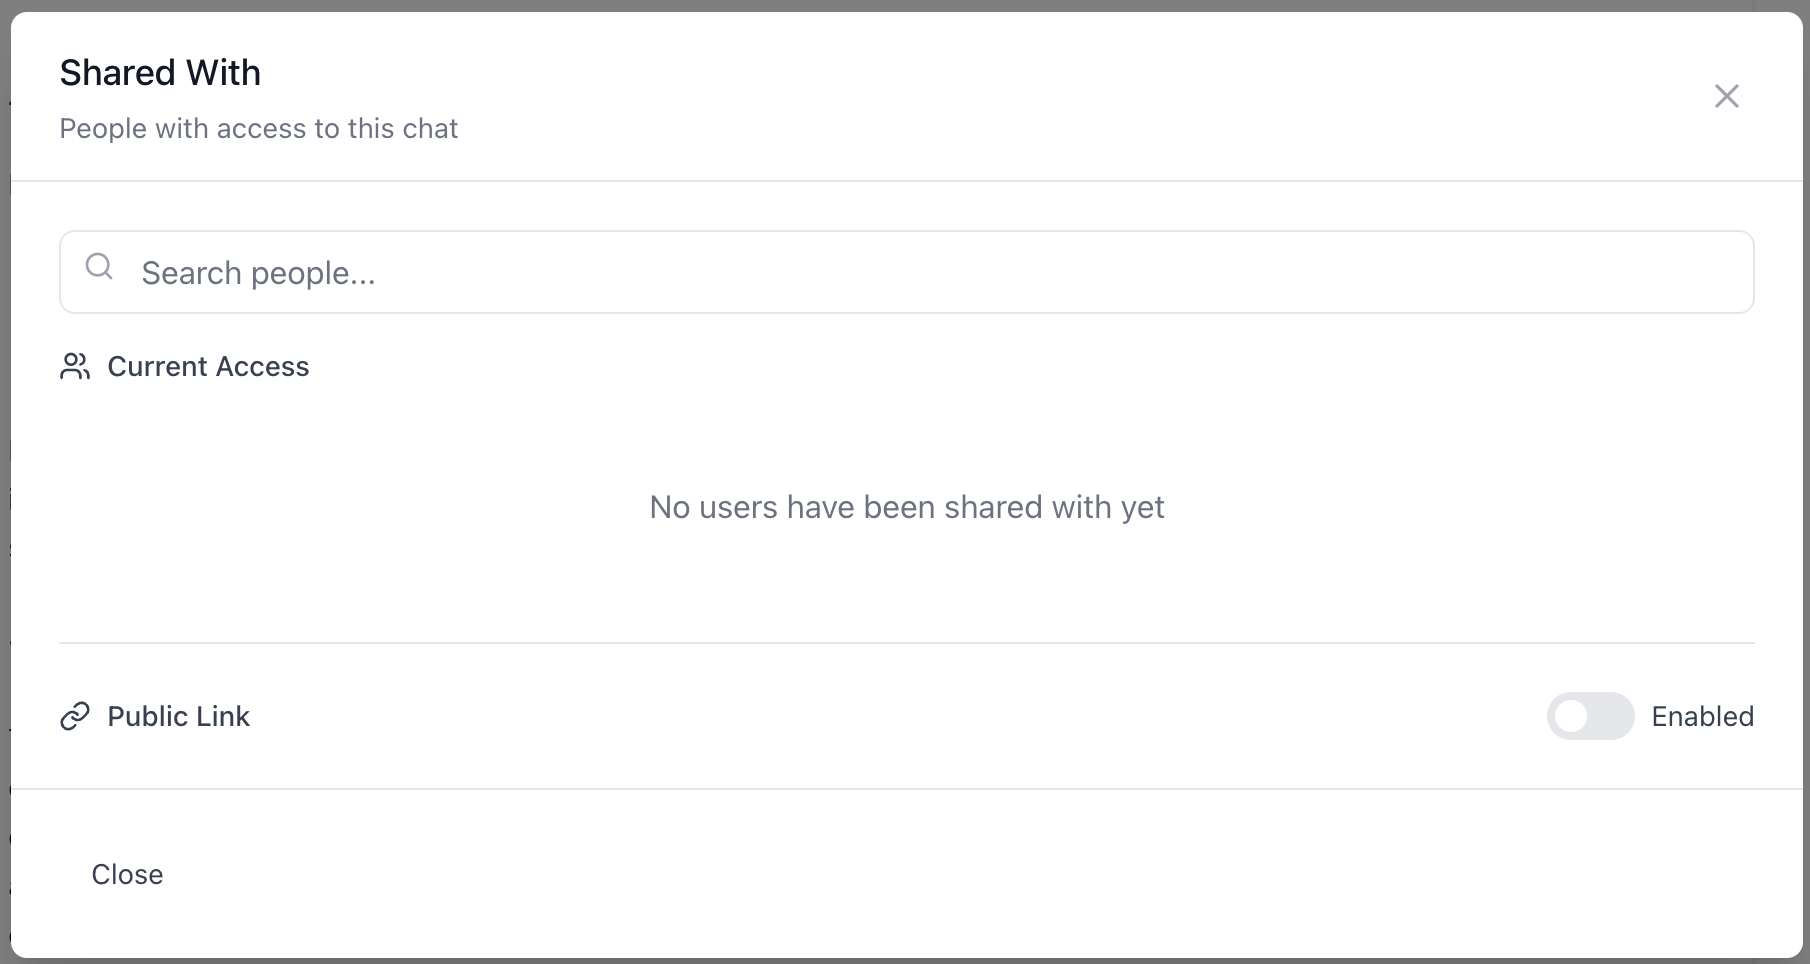
Task: Click the X icon to dismiss the dialog
Action: [x=1727, y=96]
